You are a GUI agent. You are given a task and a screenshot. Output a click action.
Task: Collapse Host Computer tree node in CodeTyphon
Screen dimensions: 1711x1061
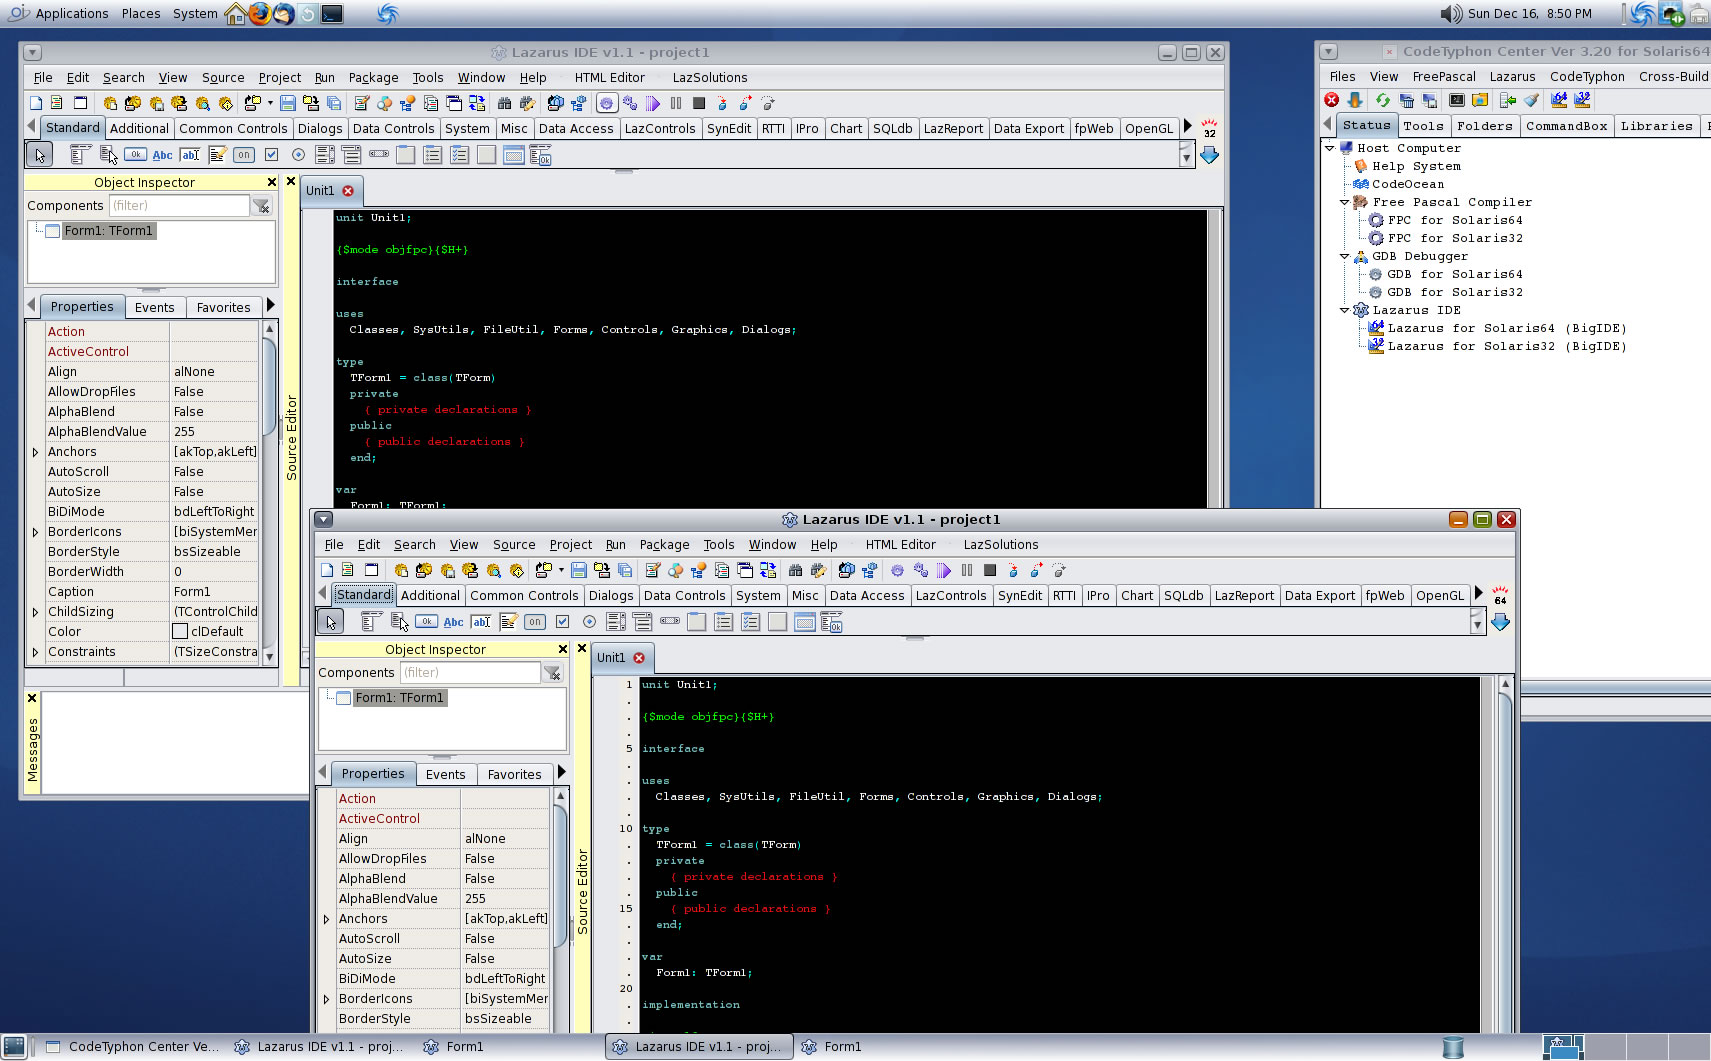tap(1330, 148)
